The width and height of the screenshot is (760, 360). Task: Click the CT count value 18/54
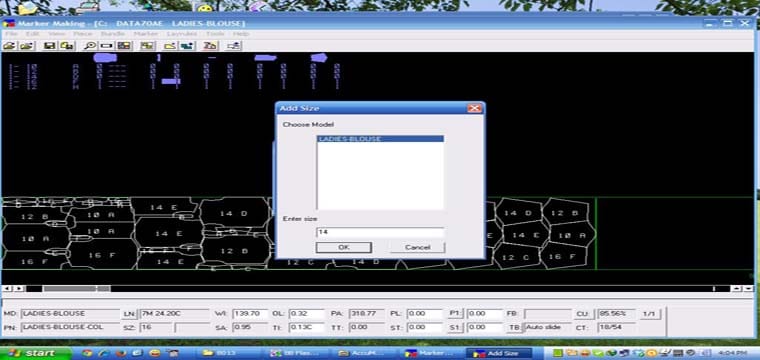616,328
